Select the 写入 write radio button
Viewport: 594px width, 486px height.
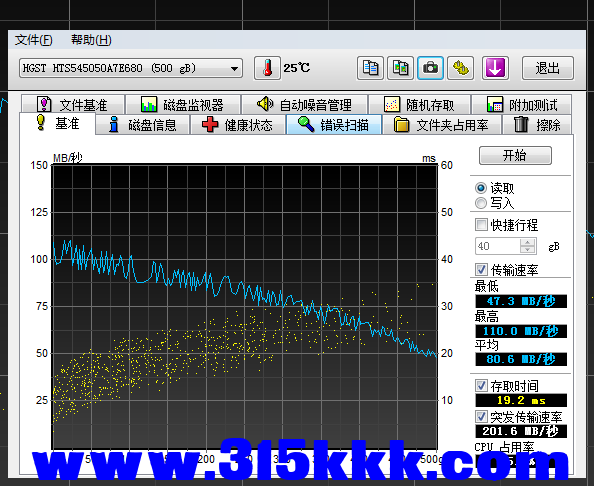tap(481, 203)
